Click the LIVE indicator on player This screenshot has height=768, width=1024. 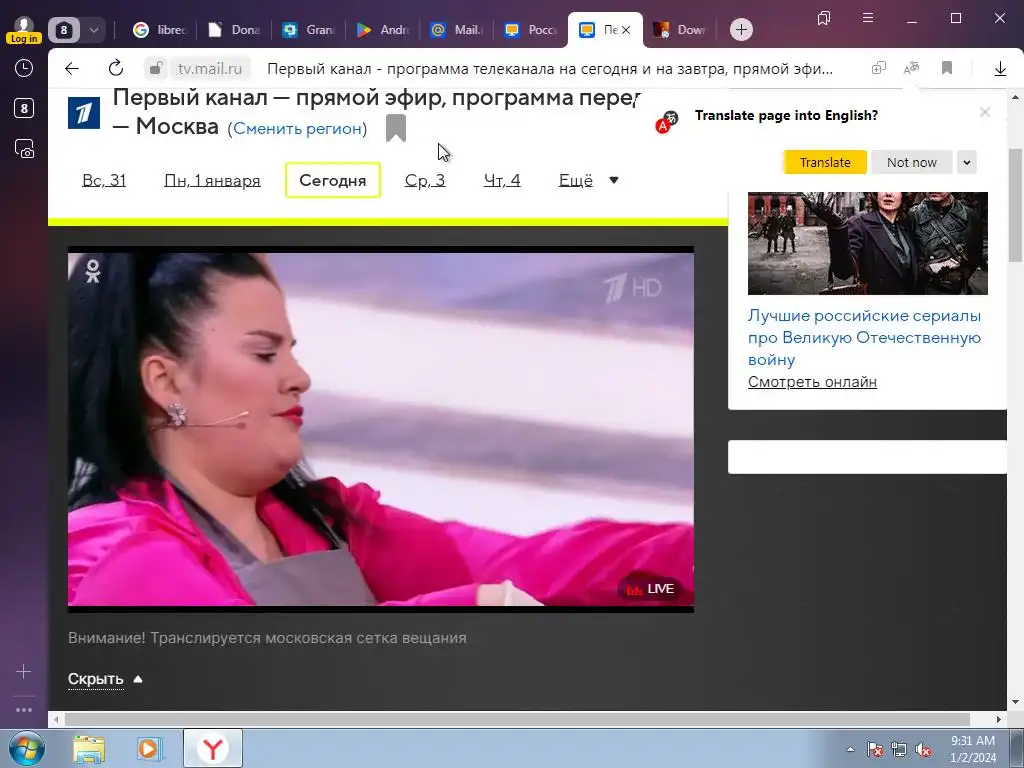[650, 589]
